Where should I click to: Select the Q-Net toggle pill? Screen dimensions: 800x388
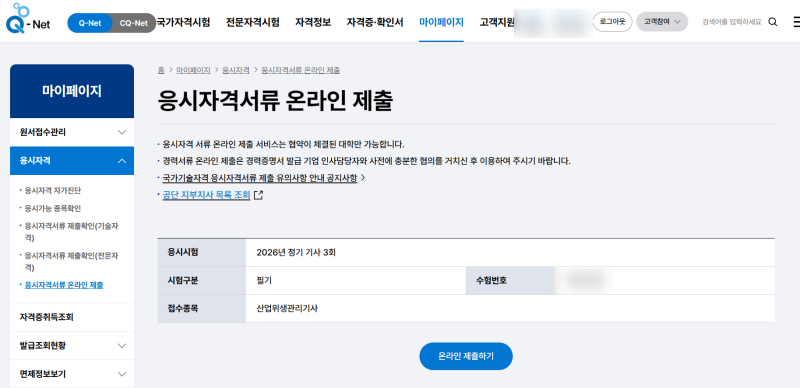[x=90, y=23]
